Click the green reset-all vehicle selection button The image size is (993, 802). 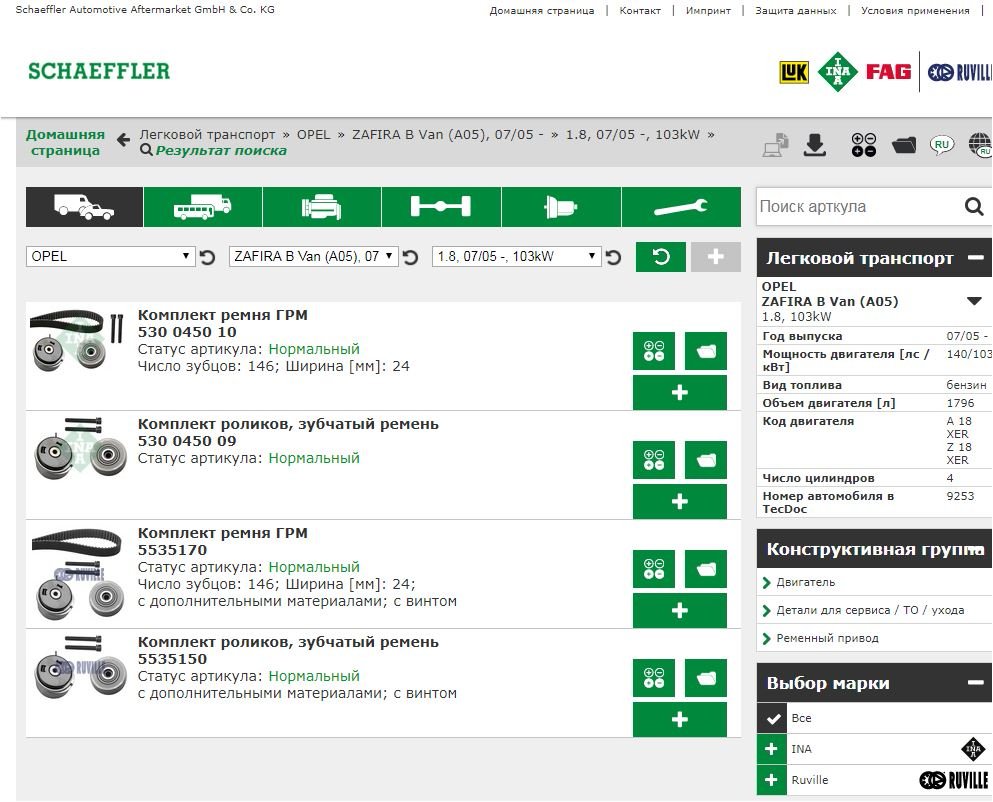661,257
